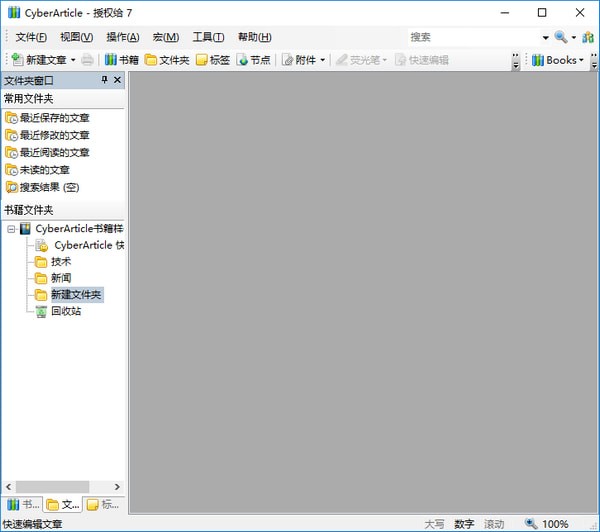The height and width of the screenshot is (532, 600).
Task: Click the search magnifier icon
Action: click(560, 37)
